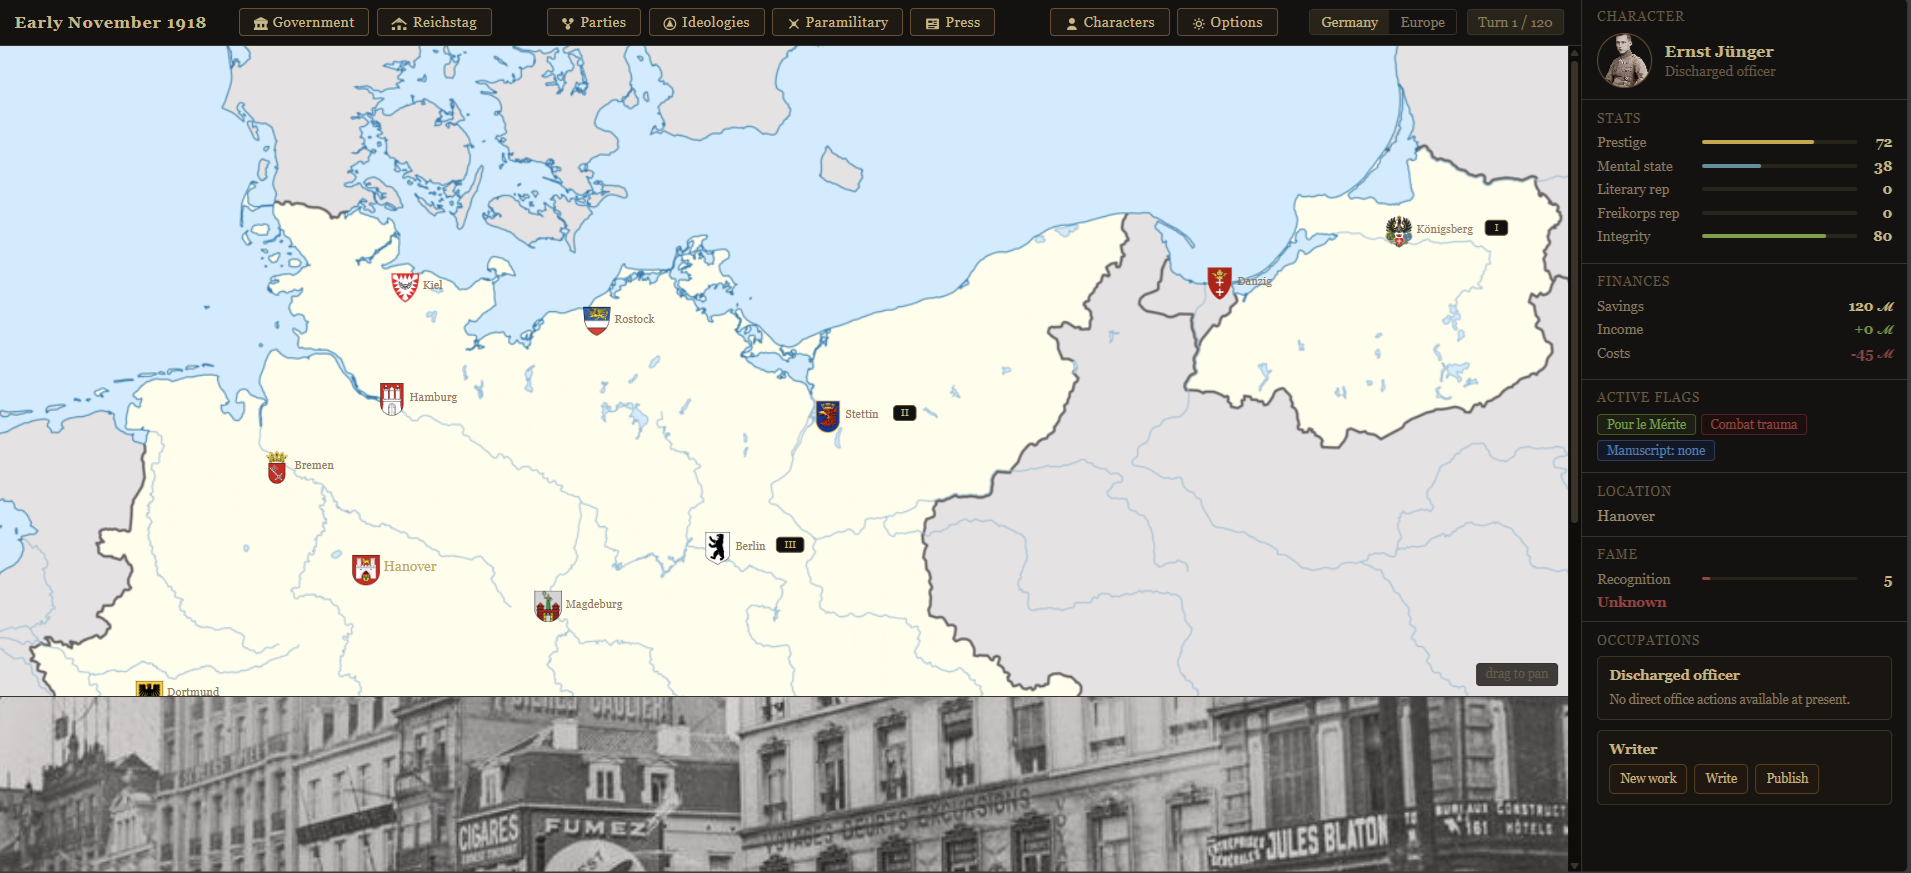
Task: Click the Königsberg city label
Action: [x=1444, y=229]
